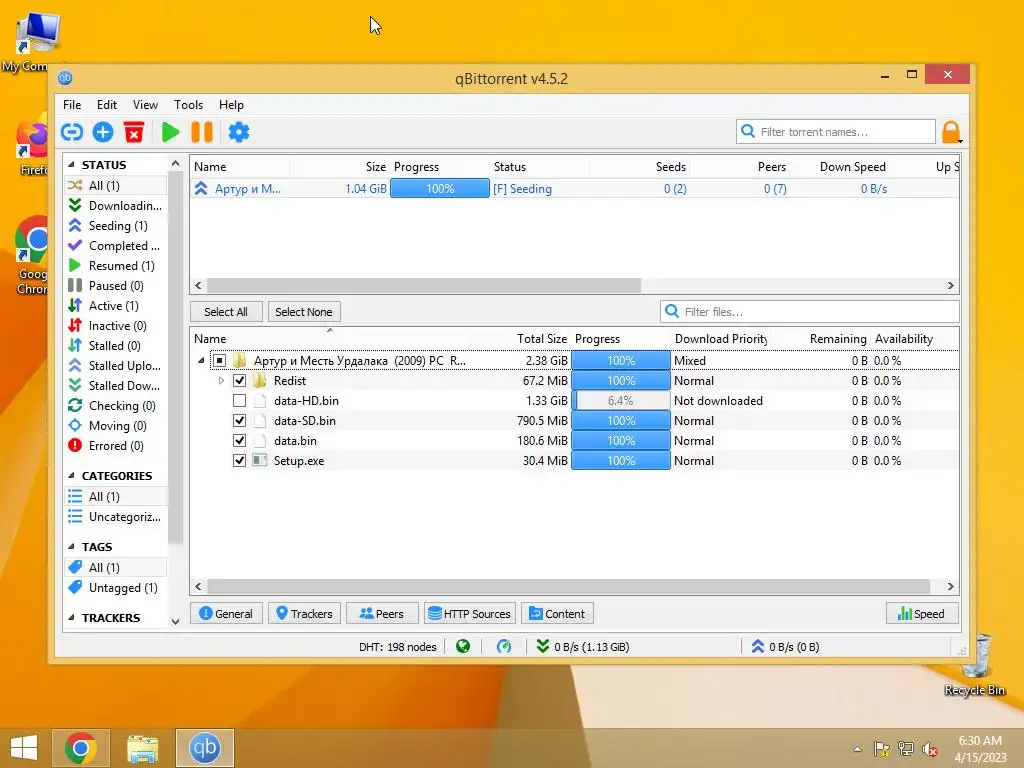Click the orange Pause toolbar icon

click(202, 132)
